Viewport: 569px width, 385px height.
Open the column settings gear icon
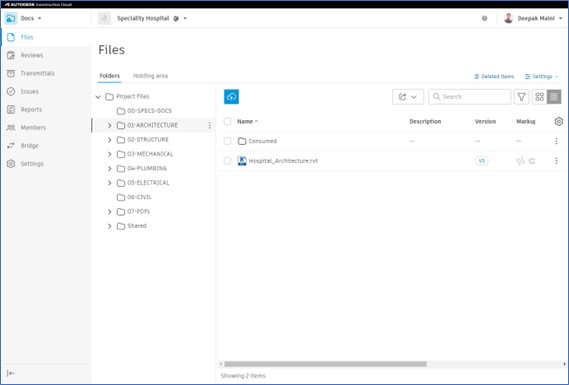559,122
